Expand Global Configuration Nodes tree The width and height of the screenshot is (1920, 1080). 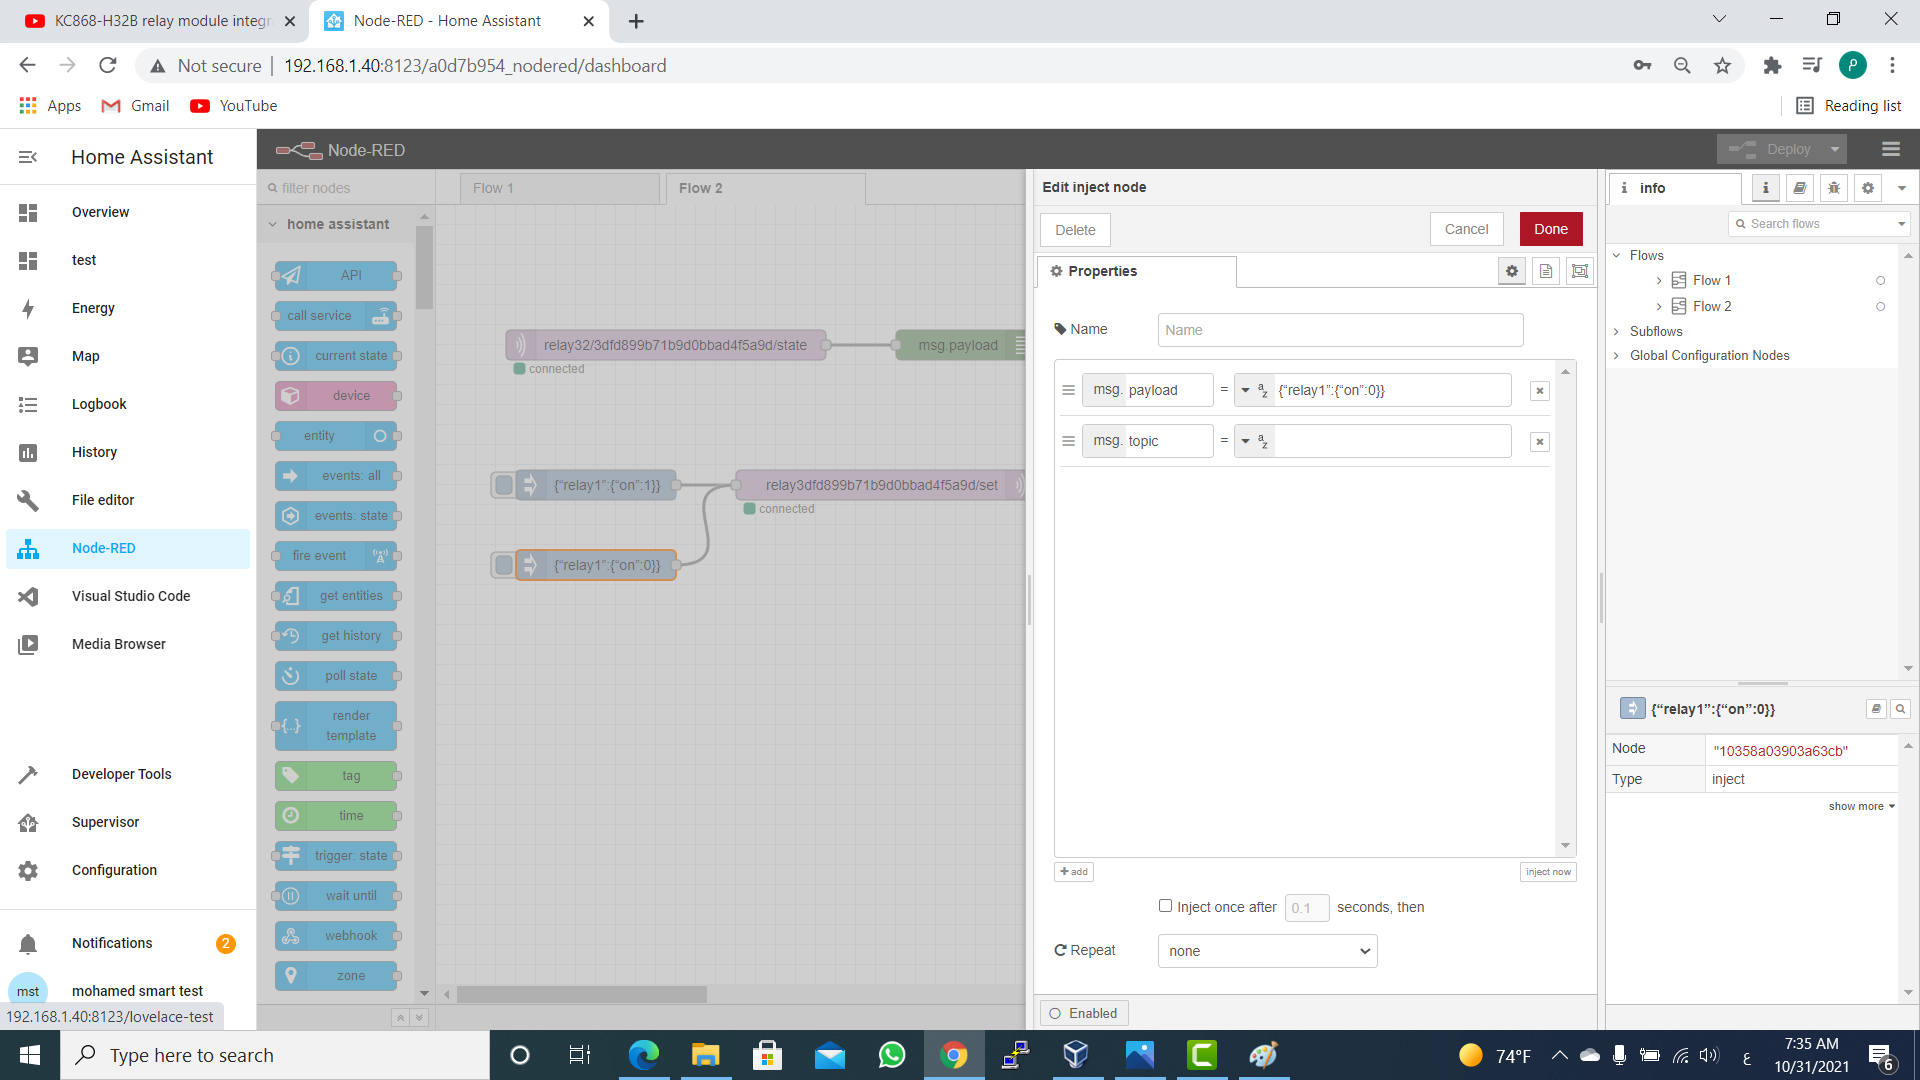[x=1616, y=356]
